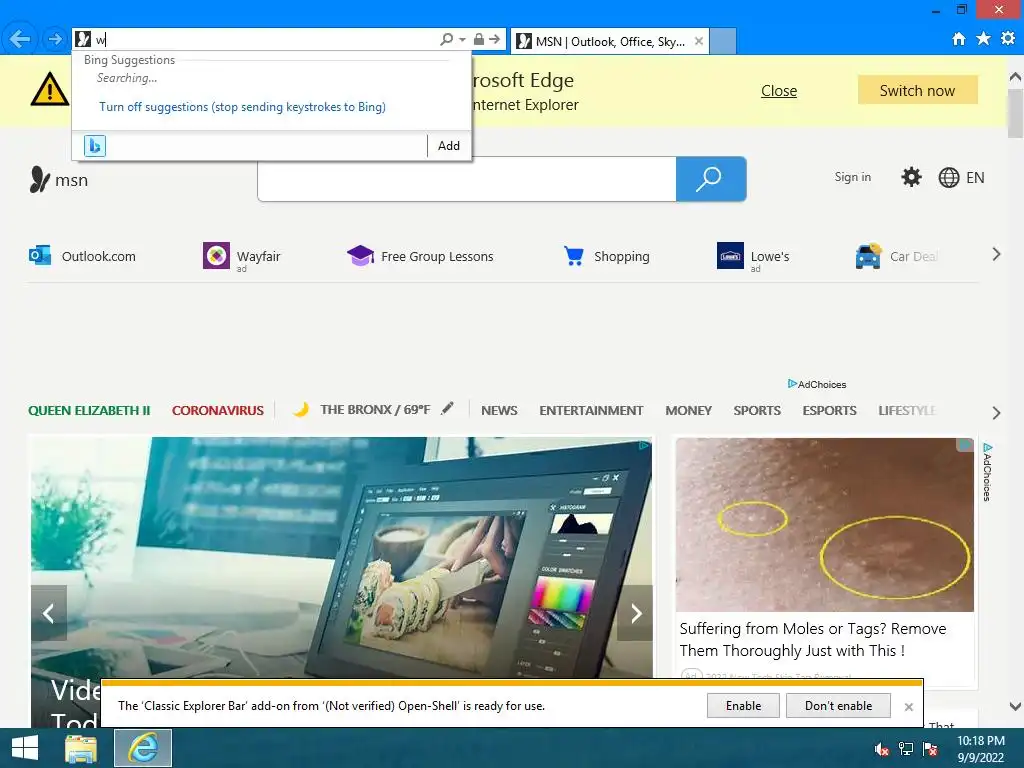Click the security lock icon in address bar
This screenshot has width=1024, height=768.
pyautogui.click(x=479, y=39)
